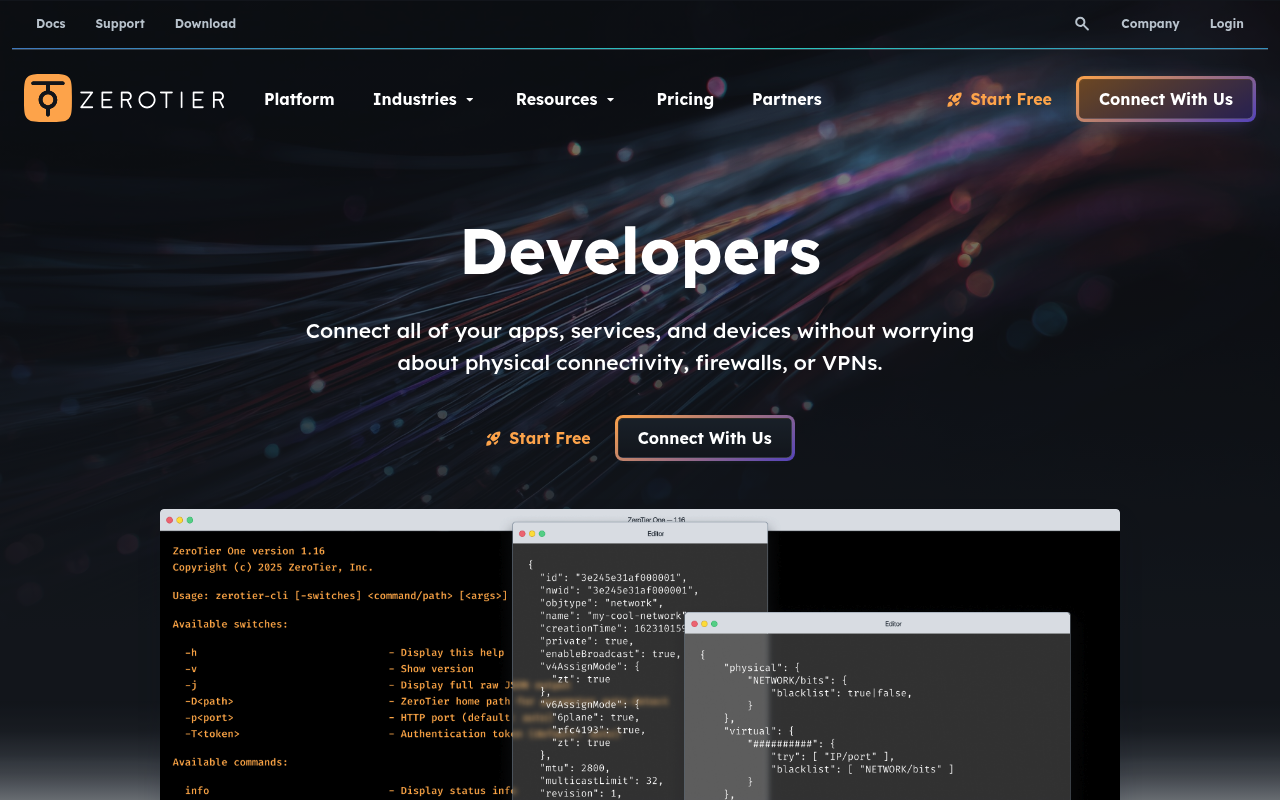Click the "multicastLimit": 32 line
The image size is (1280, 800).
pos(601,781)
